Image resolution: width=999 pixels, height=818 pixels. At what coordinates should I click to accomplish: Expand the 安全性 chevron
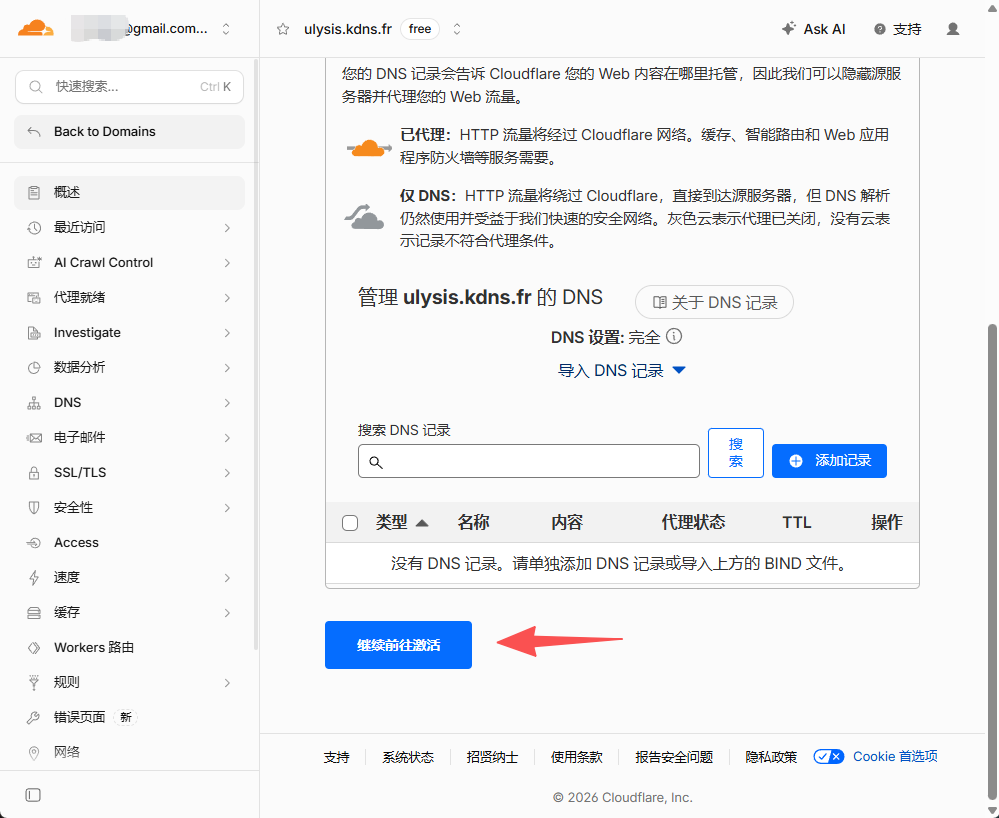point(227,508)
